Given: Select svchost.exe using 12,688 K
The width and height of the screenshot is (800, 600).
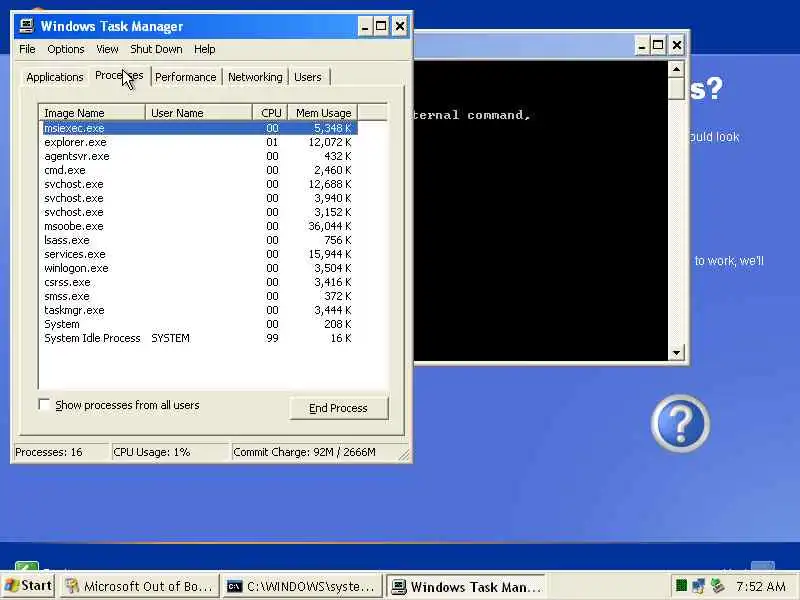Looking at the screenshot, I should [200, 184].
